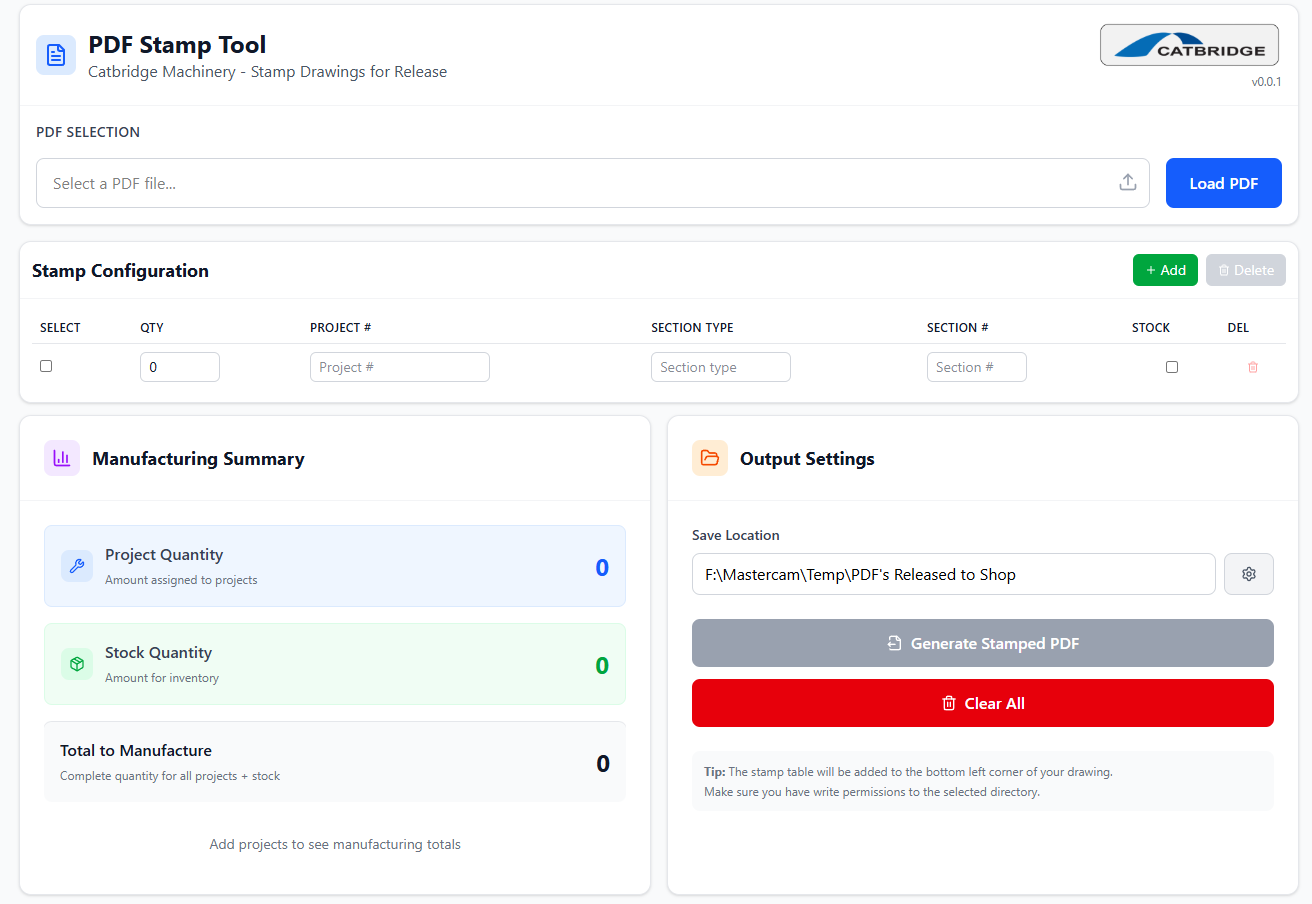Click the Manufacturing Summary chart icon

click(x=62, y=458)
